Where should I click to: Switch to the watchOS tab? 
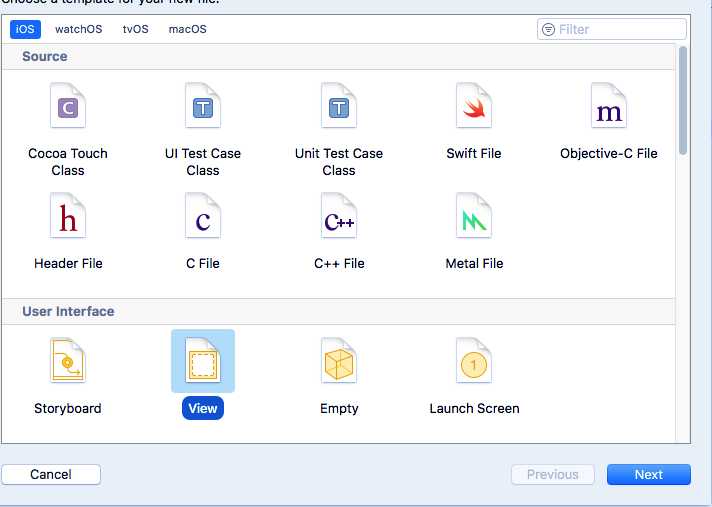[x=79, y=29]
